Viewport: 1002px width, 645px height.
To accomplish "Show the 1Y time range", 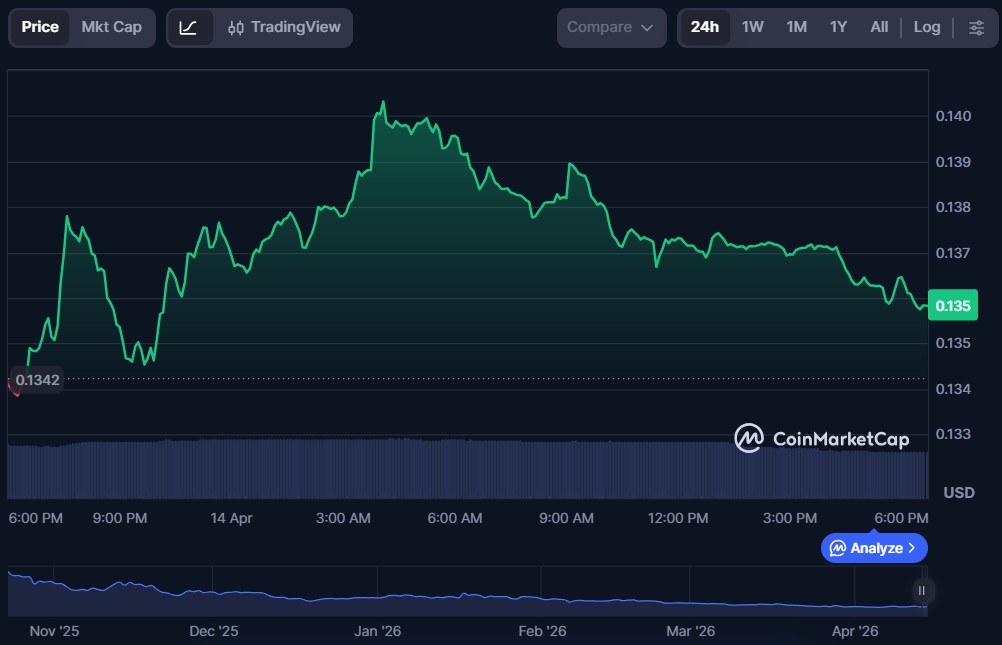I will [x=838, y=28].
